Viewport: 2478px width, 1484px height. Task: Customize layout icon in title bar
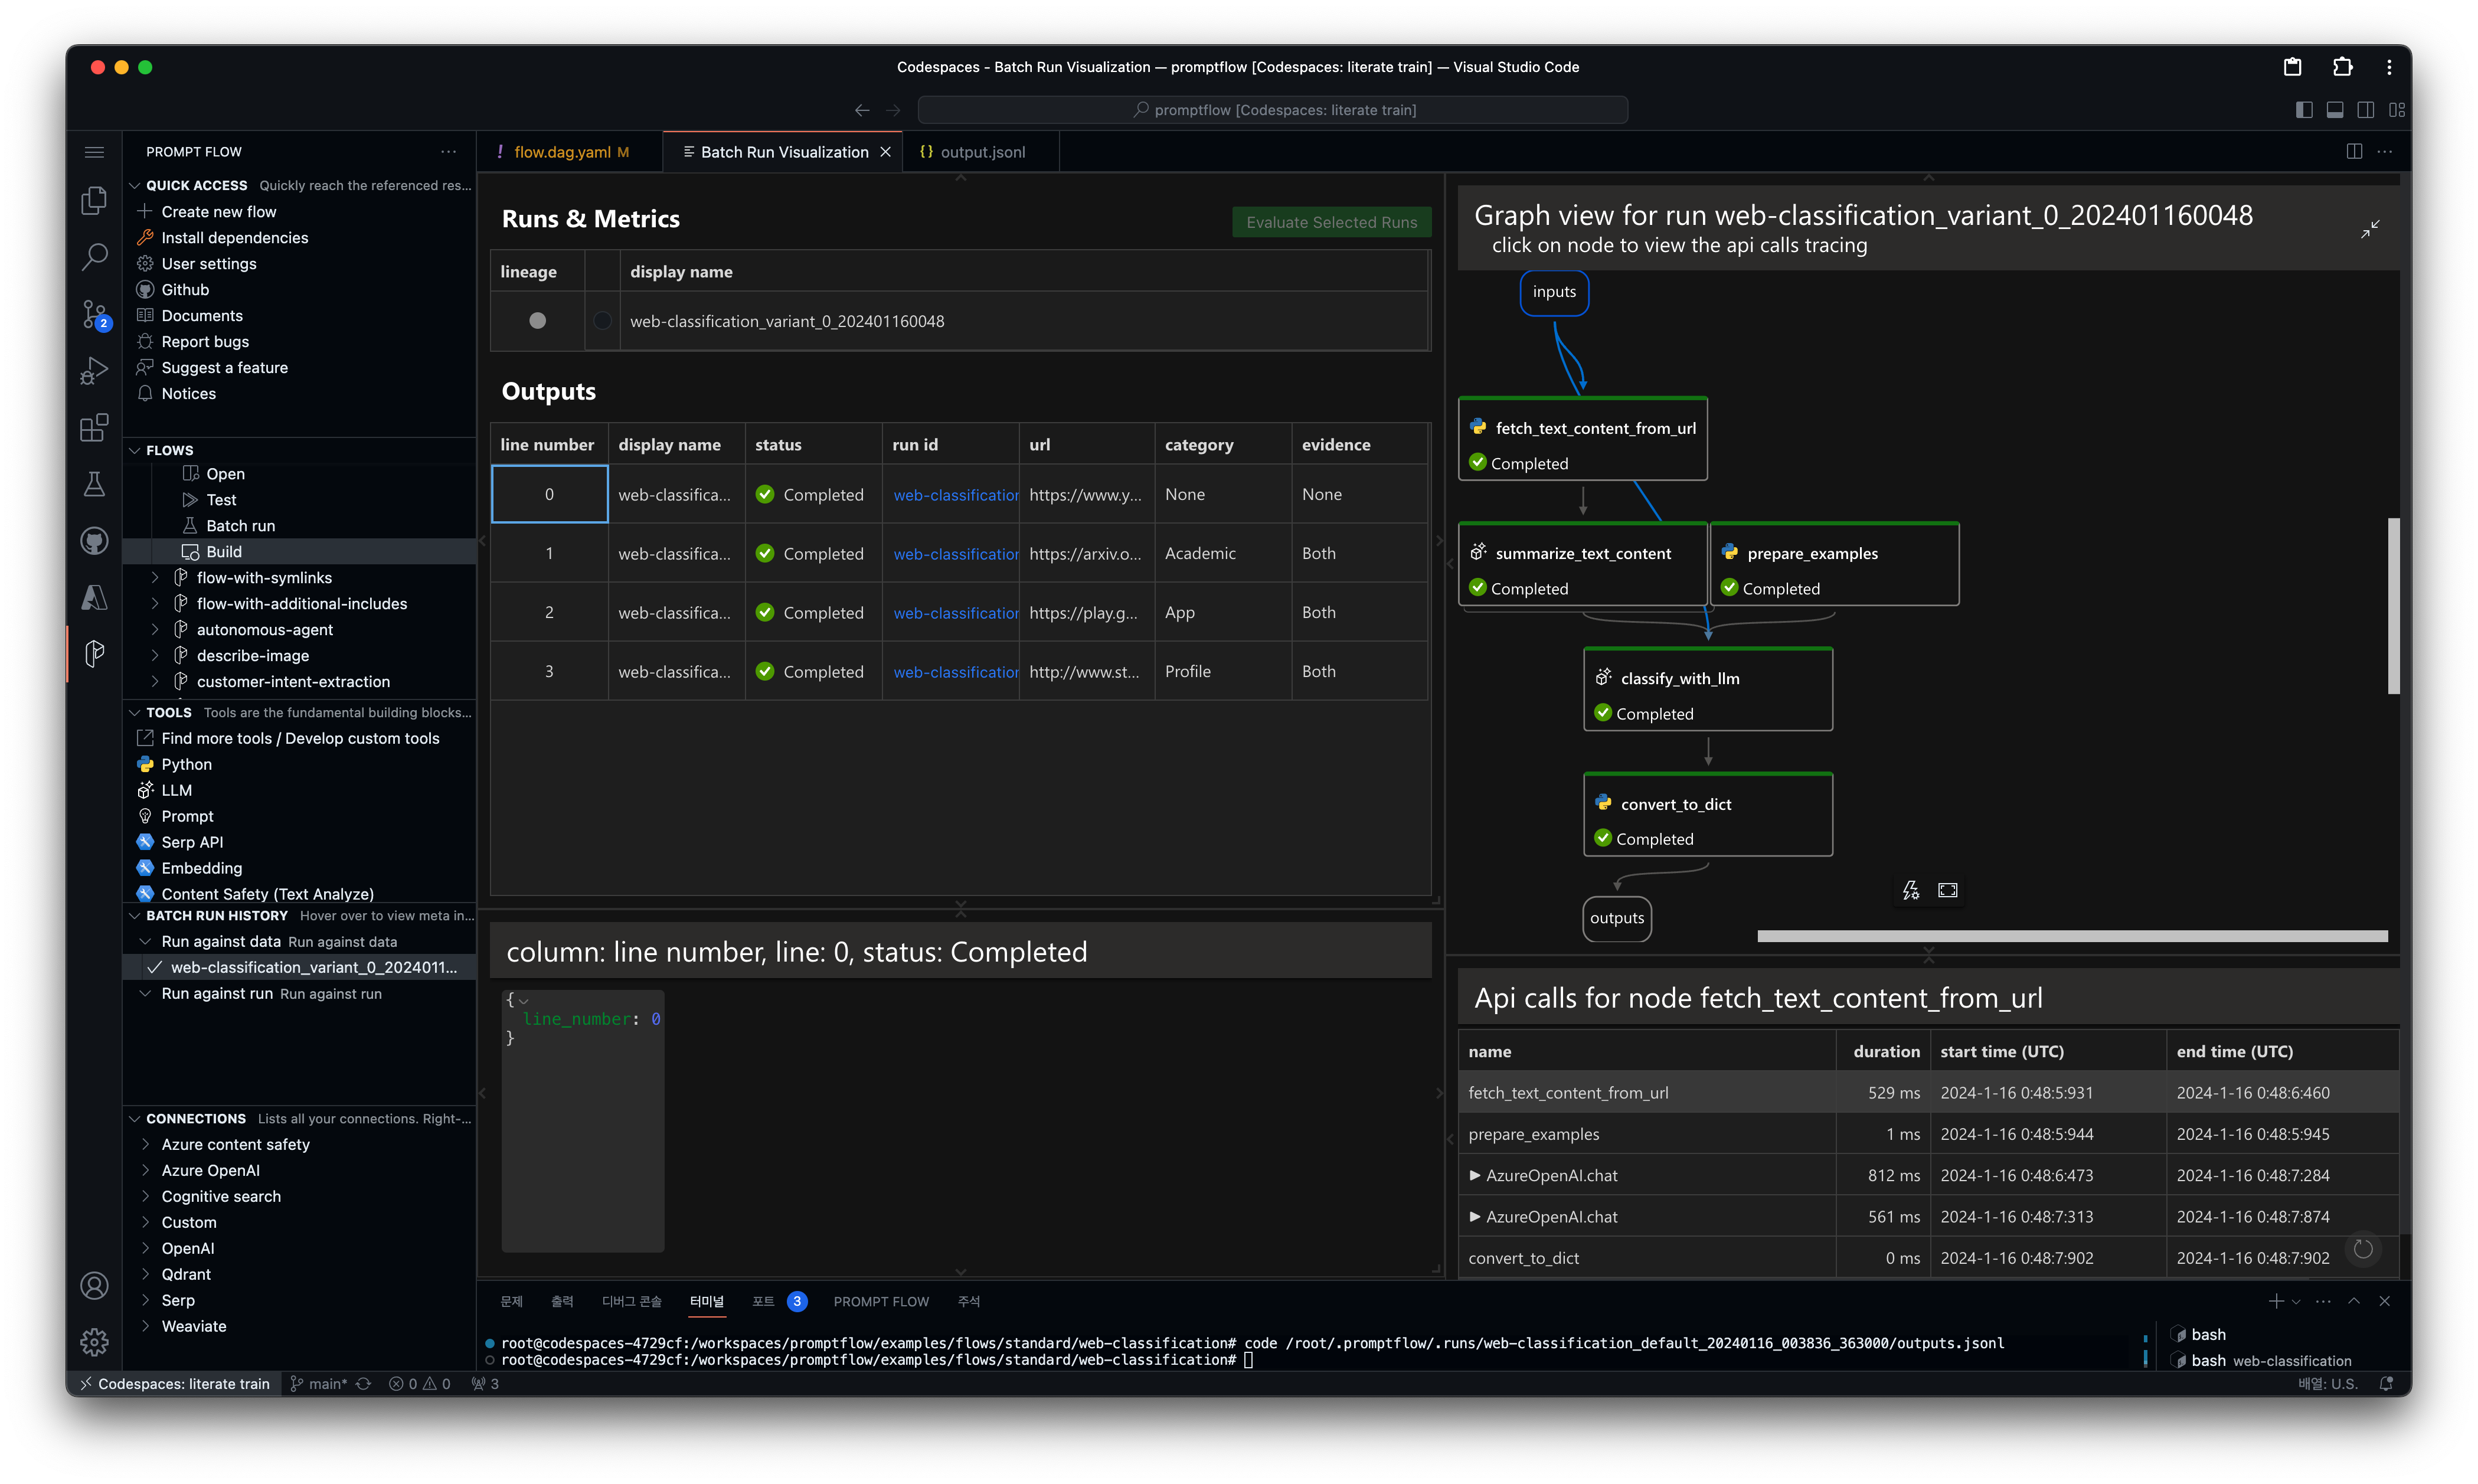(2397, 110)
